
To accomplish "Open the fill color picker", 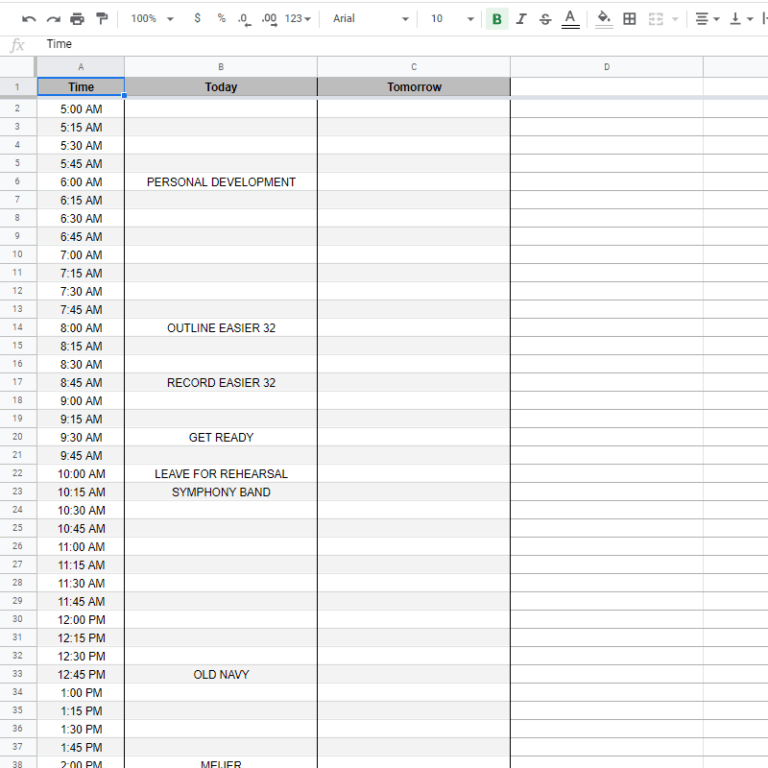I will [x=603, y=19].
